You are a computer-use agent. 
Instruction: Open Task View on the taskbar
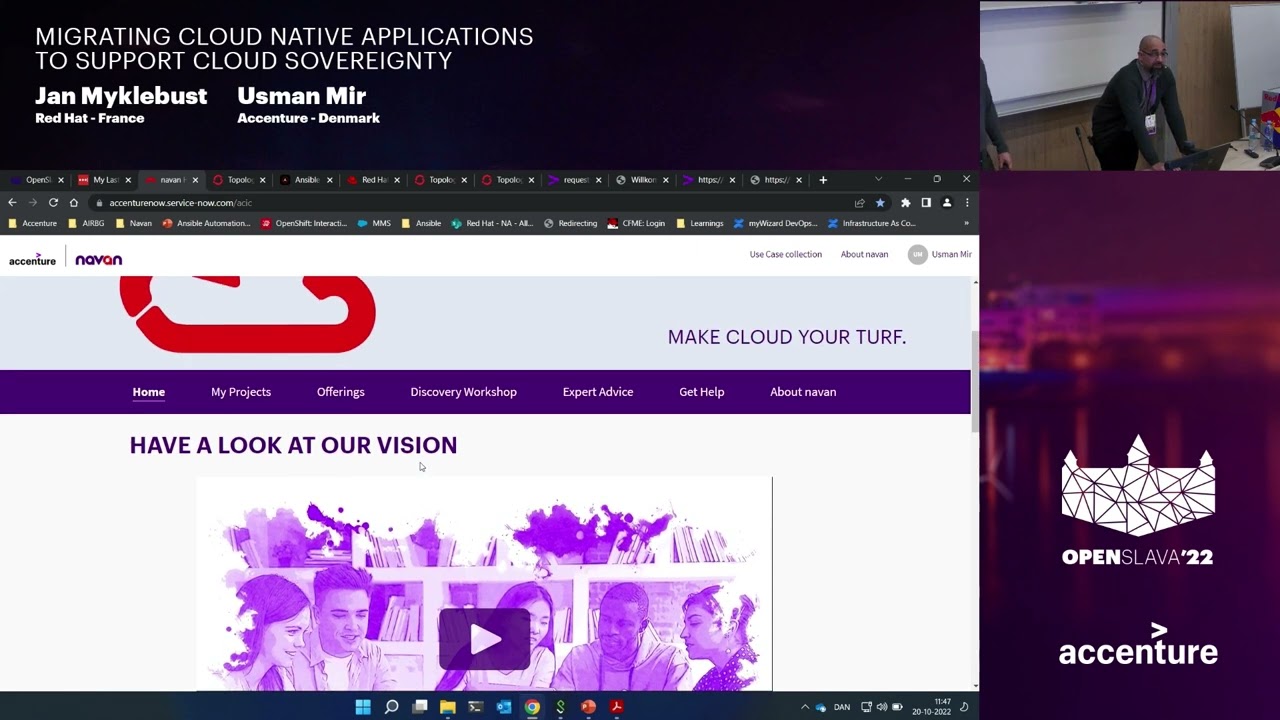click(x=420, y=707)
